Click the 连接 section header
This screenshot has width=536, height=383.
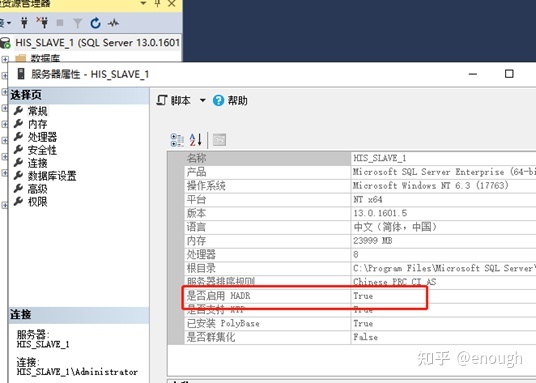79,314
